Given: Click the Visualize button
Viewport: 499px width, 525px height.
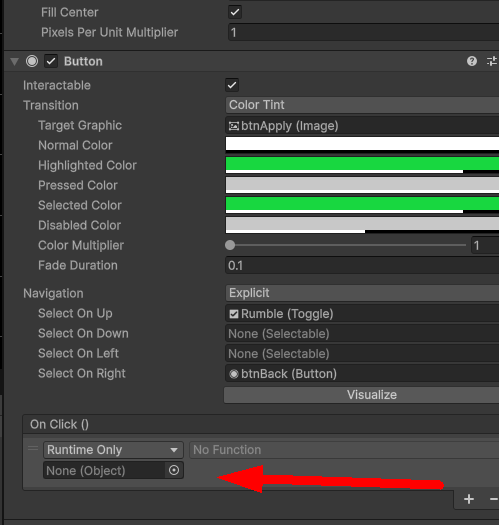Looking at the screenshot, I should (361, 395).
